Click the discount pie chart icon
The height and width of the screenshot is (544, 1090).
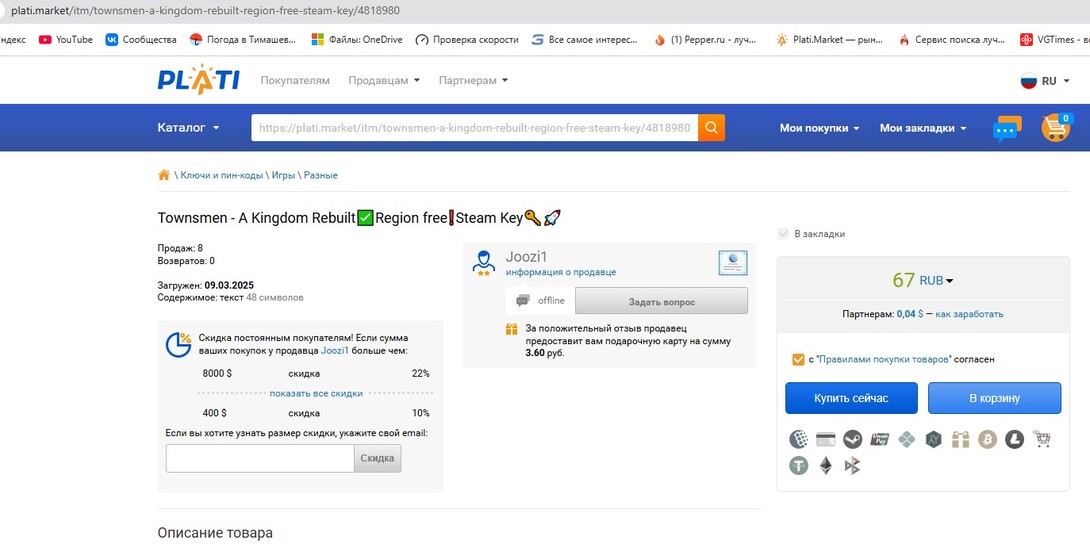(x=179, y=345)
